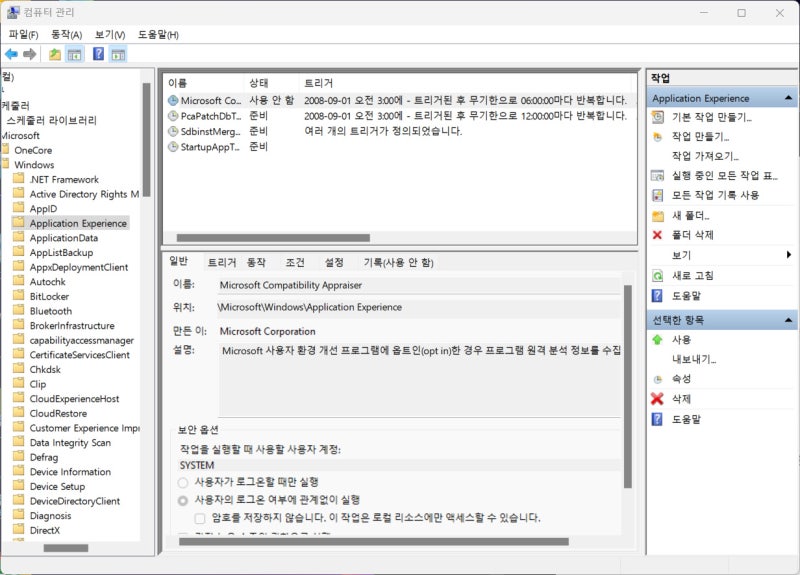Viewport: 800px width, 575px height.
Task: Toggle 암호를 저장하지 않습니다 checkbox
Action: pos(200,518)
